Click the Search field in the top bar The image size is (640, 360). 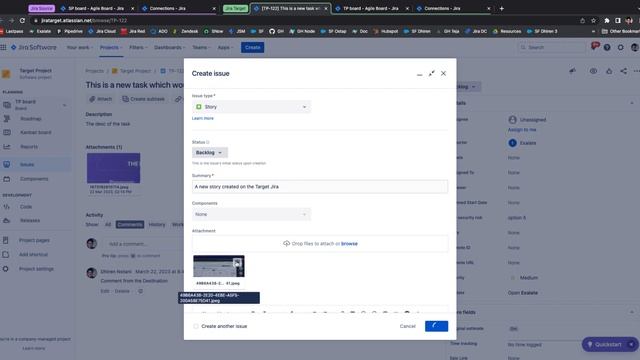(551, 47)
